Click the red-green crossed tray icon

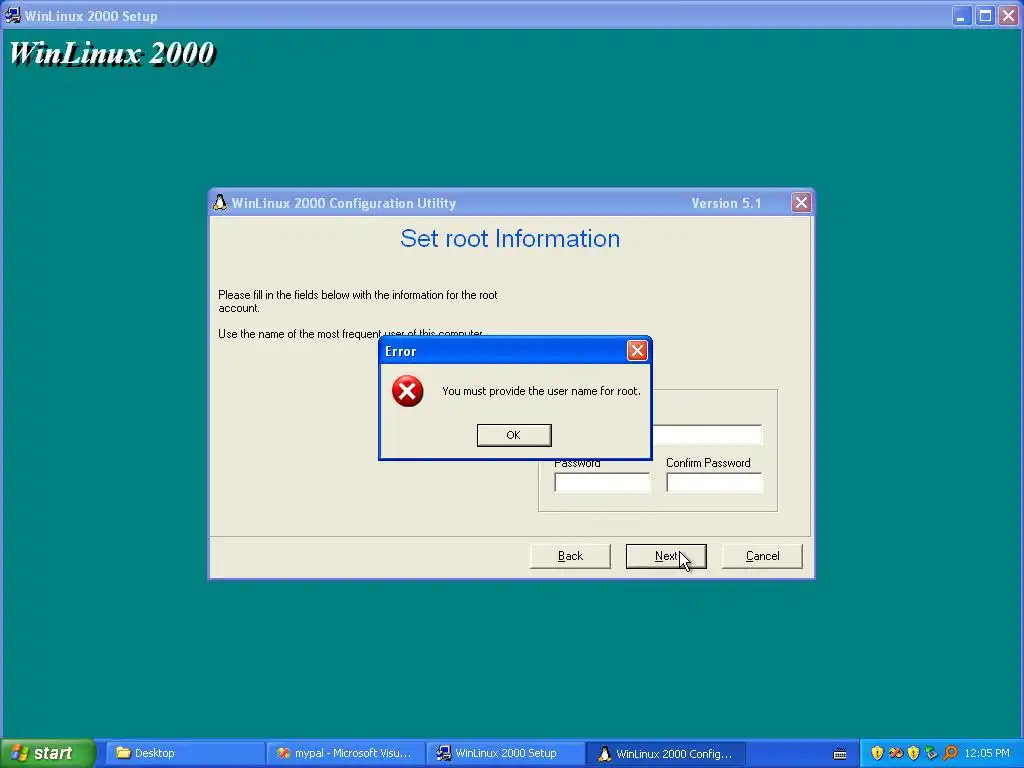896,753
